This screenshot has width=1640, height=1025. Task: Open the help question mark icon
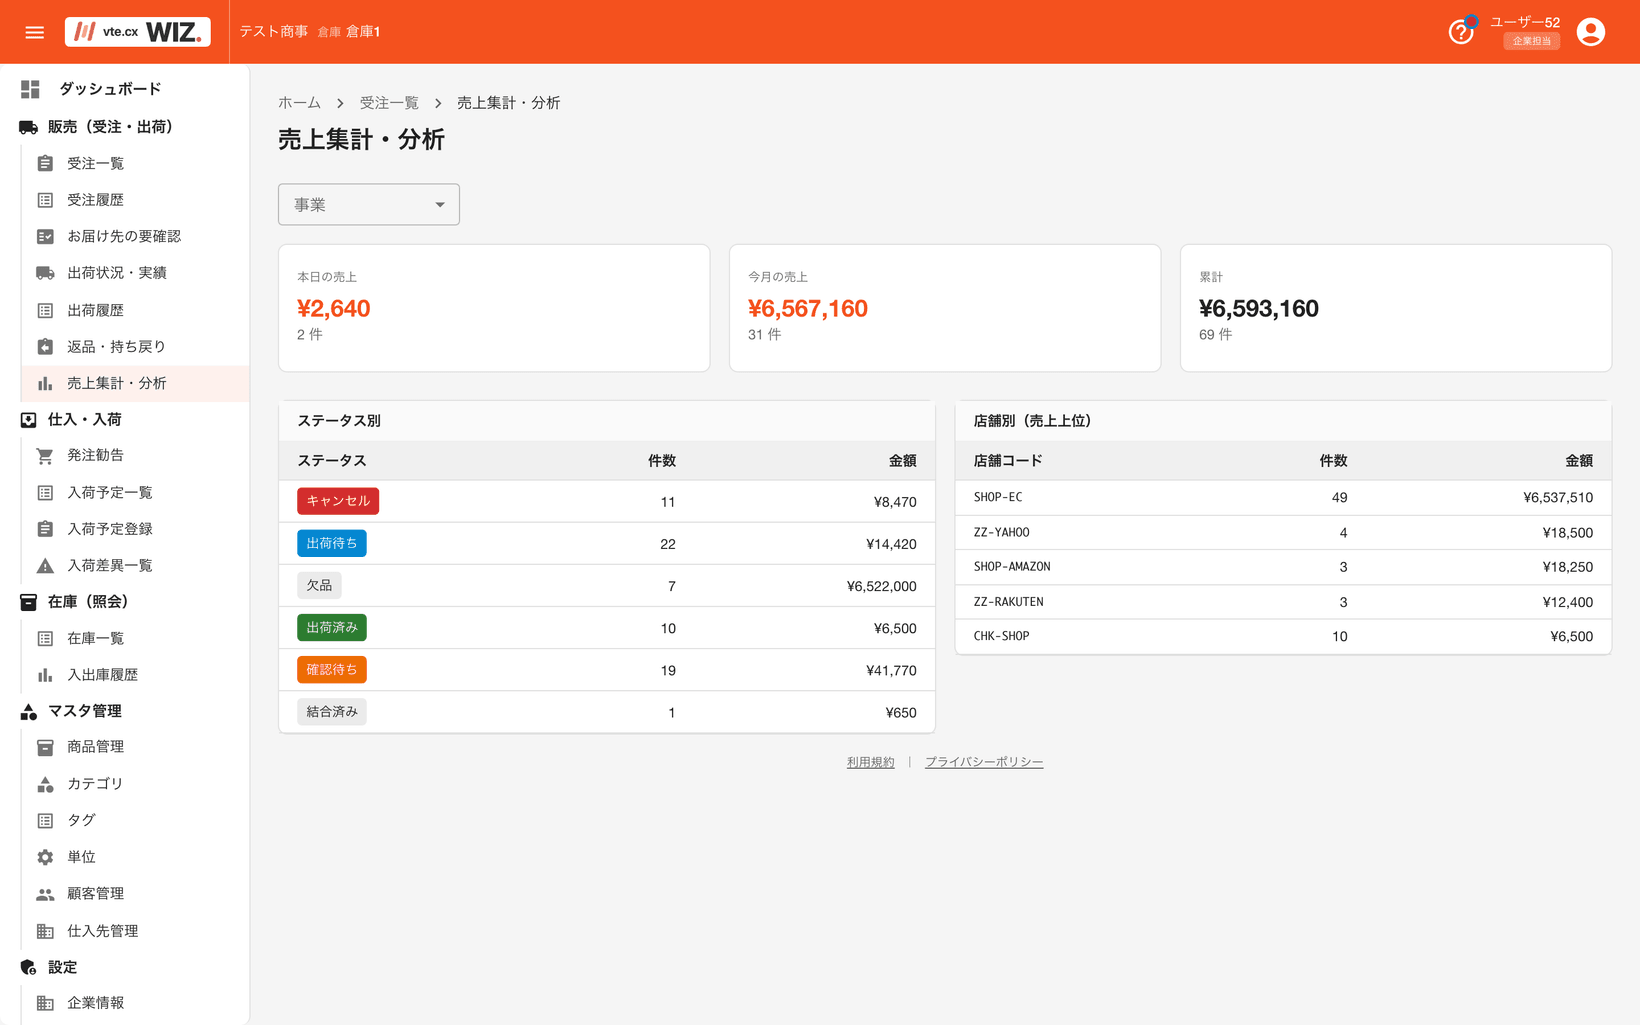click(x=1461, y=32)
